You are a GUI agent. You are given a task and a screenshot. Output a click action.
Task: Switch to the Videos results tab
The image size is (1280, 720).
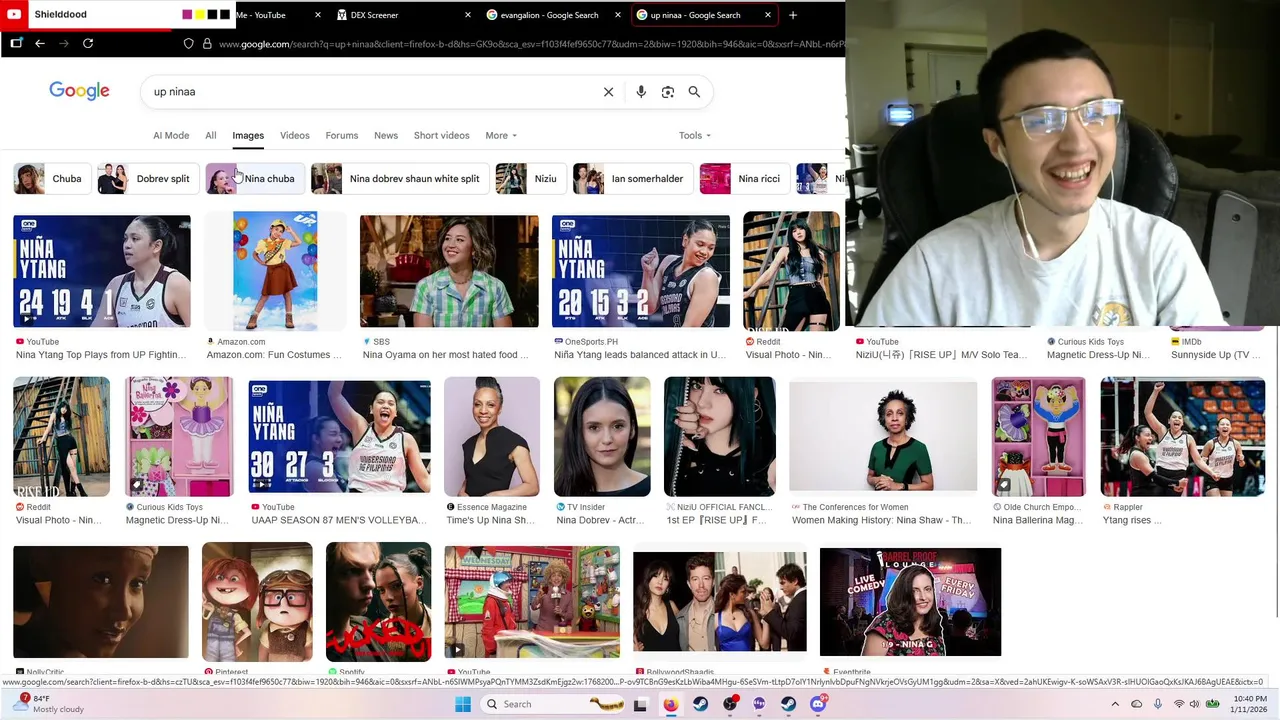294,135
